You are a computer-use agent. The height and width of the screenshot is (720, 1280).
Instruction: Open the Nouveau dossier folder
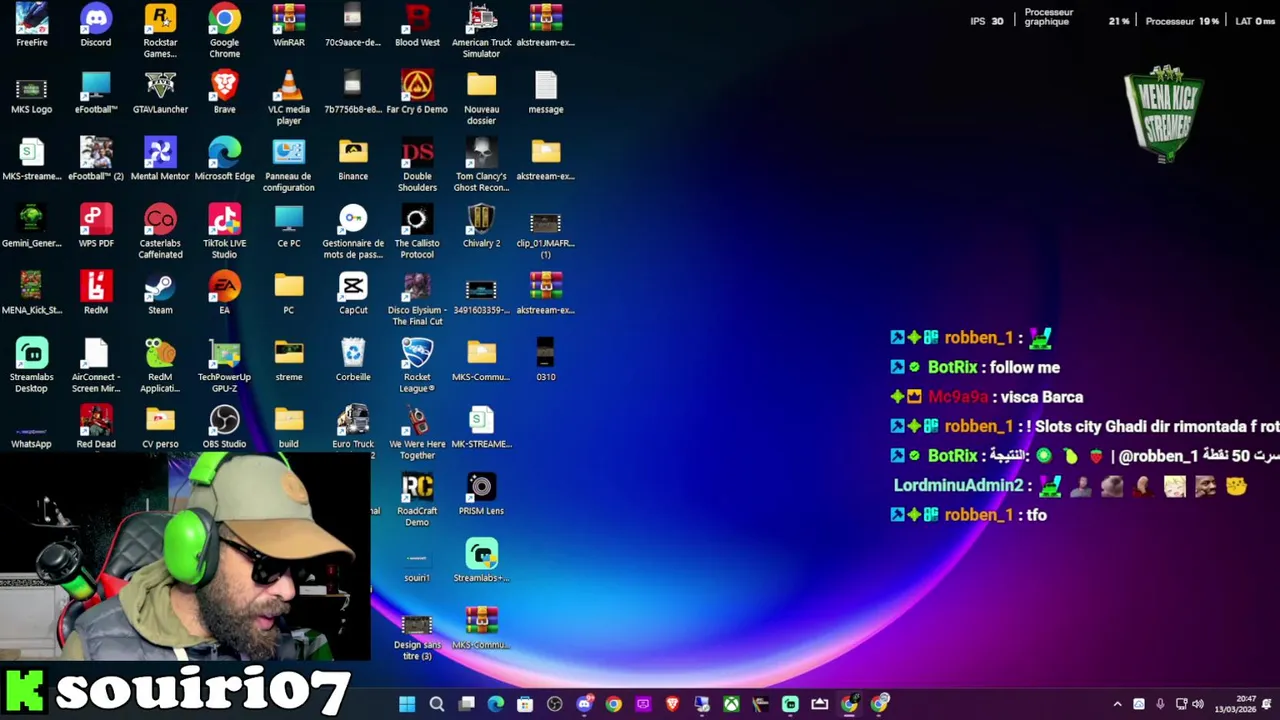[481, 98]
